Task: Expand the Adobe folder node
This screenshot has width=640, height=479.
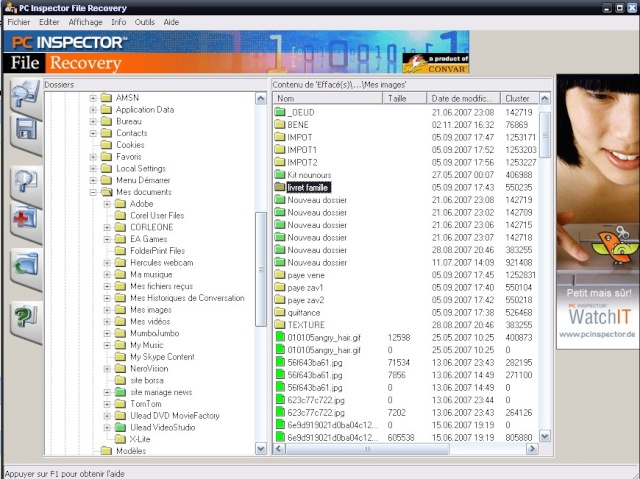Action: (x=107, y=204)
